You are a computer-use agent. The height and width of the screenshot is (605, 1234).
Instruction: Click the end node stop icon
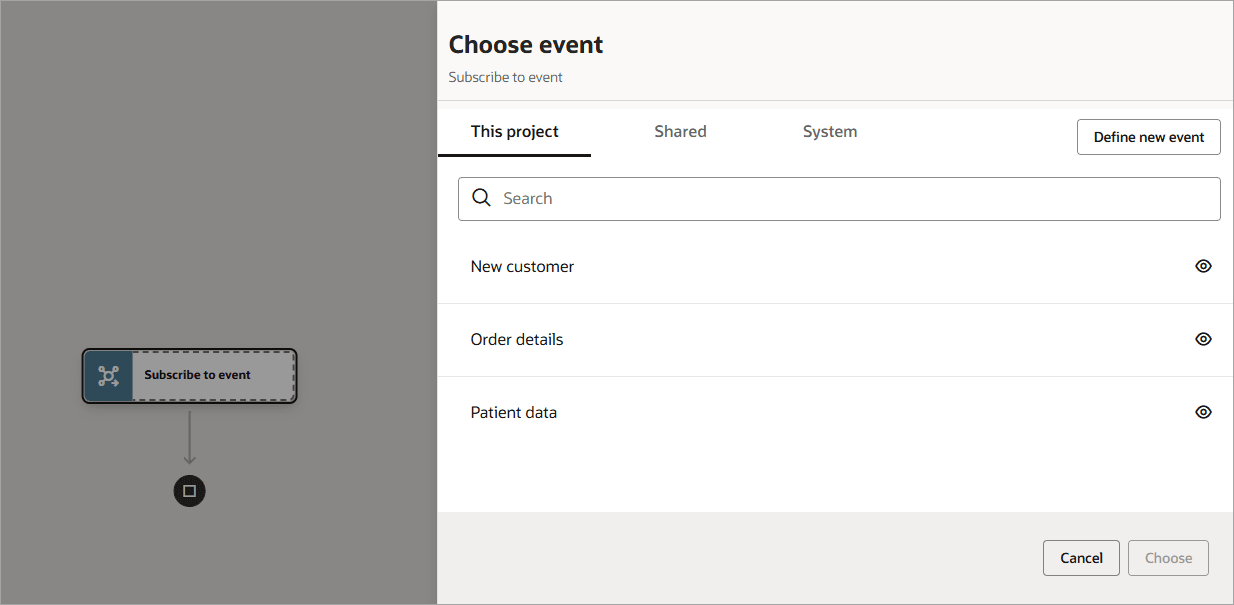click(x=189, y=491)
